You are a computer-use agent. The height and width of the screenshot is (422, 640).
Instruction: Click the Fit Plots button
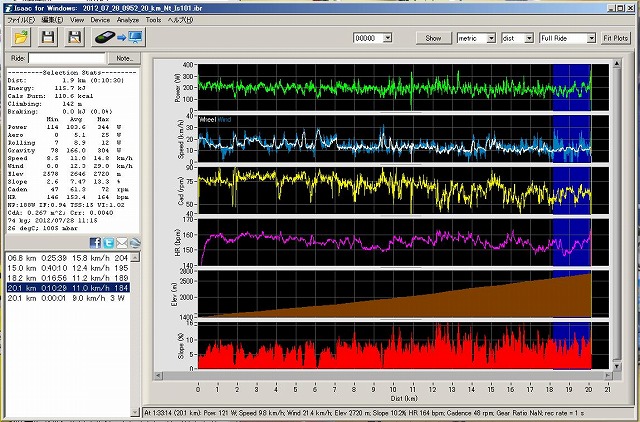[x=616, y=38]
